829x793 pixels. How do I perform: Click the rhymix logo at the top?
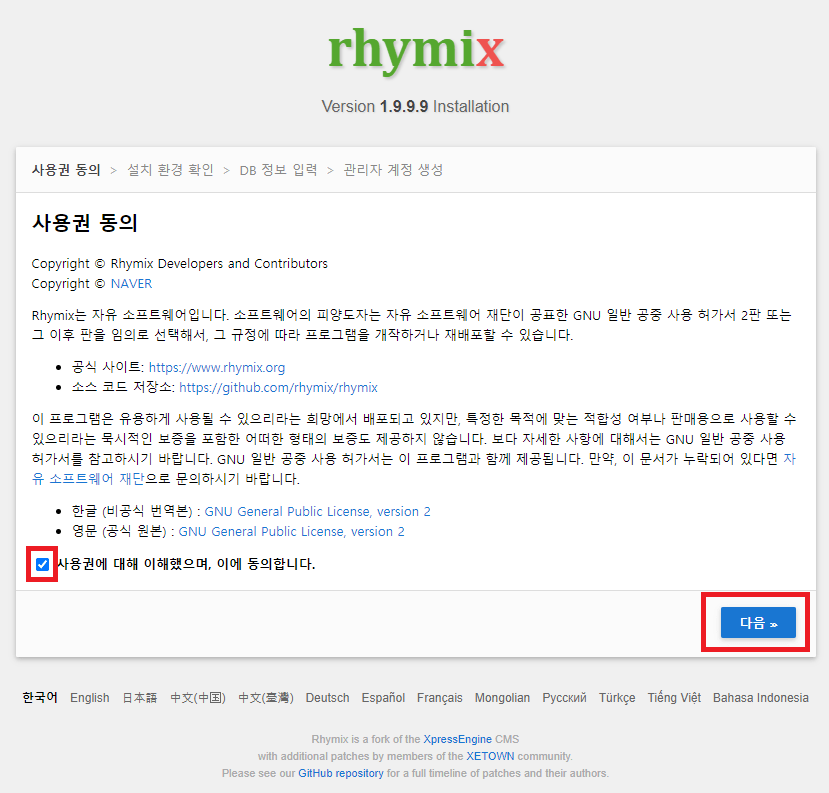[415, 49]
